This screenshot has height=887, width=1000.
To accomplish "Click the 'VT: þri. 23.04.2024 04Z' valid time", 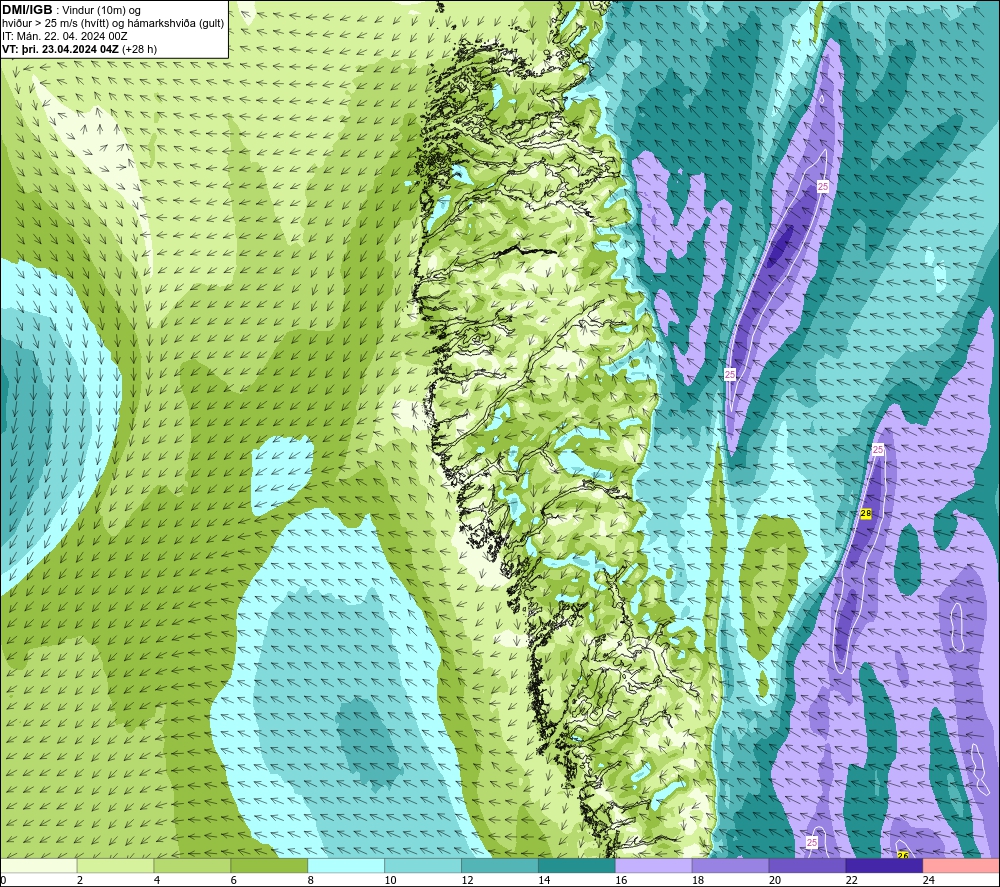I will (x=60, y=49).
